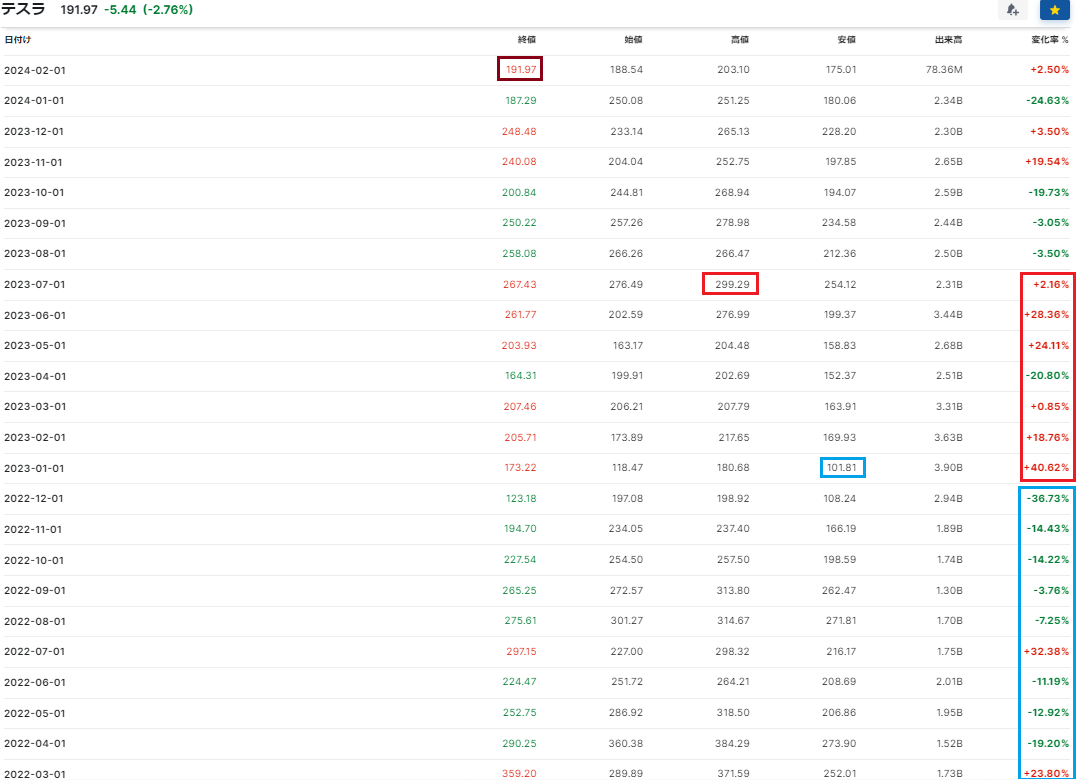Sort by the 出来高 column header

948,40
